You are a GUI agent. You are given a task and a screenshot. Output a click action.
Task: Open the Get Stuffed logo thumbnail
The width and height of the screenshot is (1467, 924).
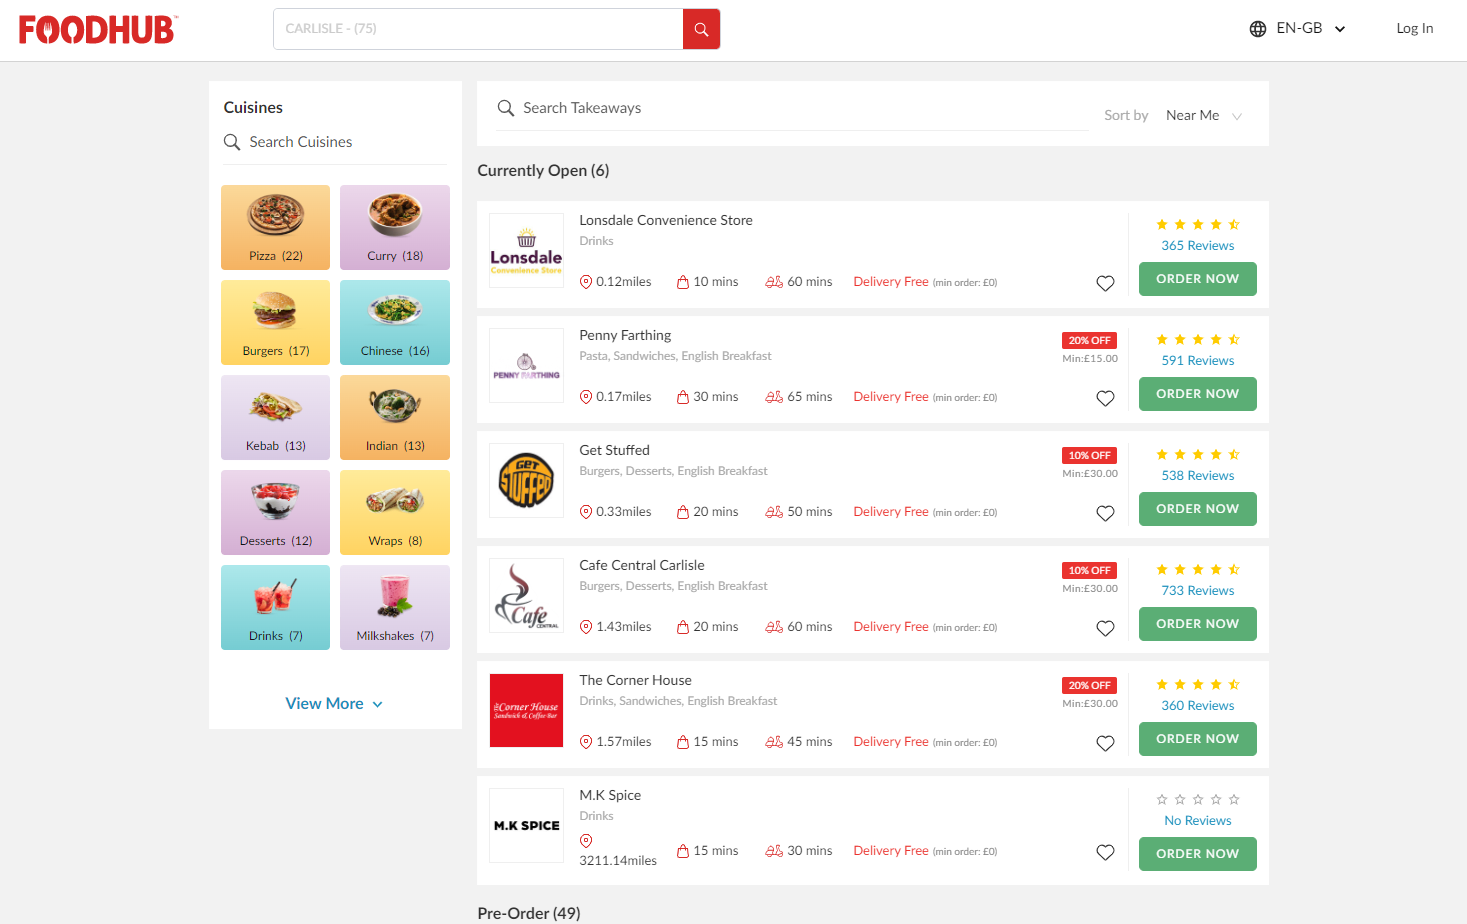point(526,480)
